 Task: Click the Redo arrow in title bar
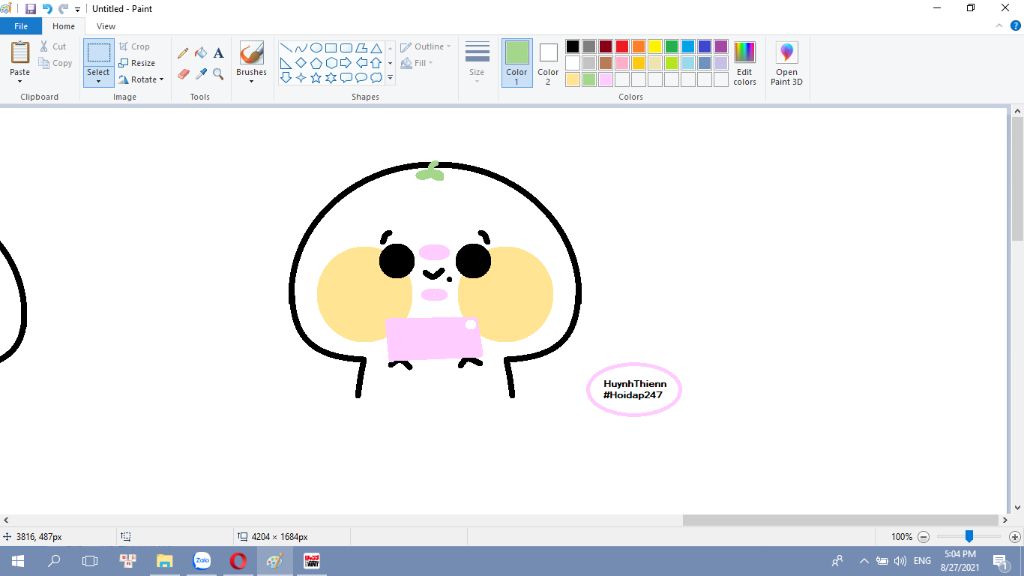click(63, 8)
